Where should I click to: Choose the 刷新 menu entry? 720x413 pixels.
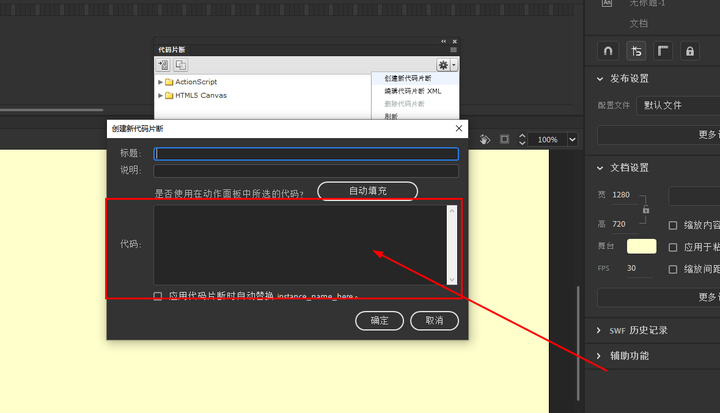click(x=415, y=116)
